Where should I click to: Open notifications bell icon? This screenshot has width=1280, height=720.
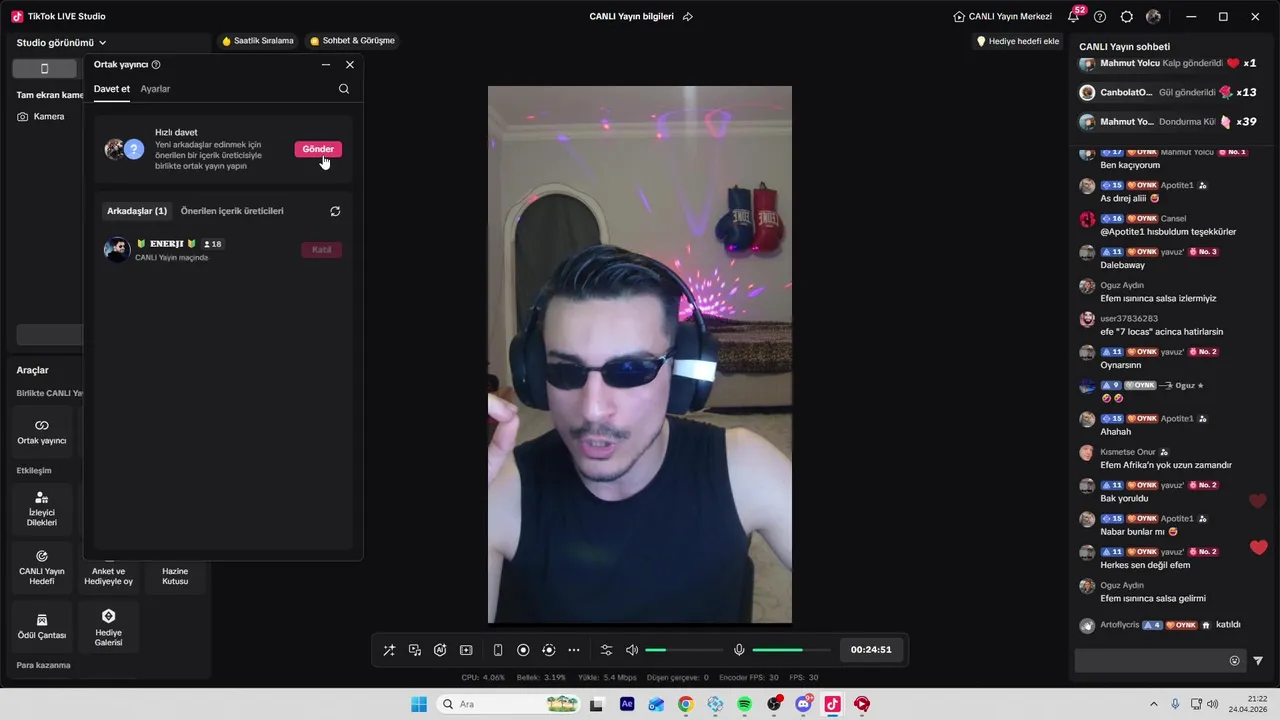pyautogui.click(x=1074, y=16)
